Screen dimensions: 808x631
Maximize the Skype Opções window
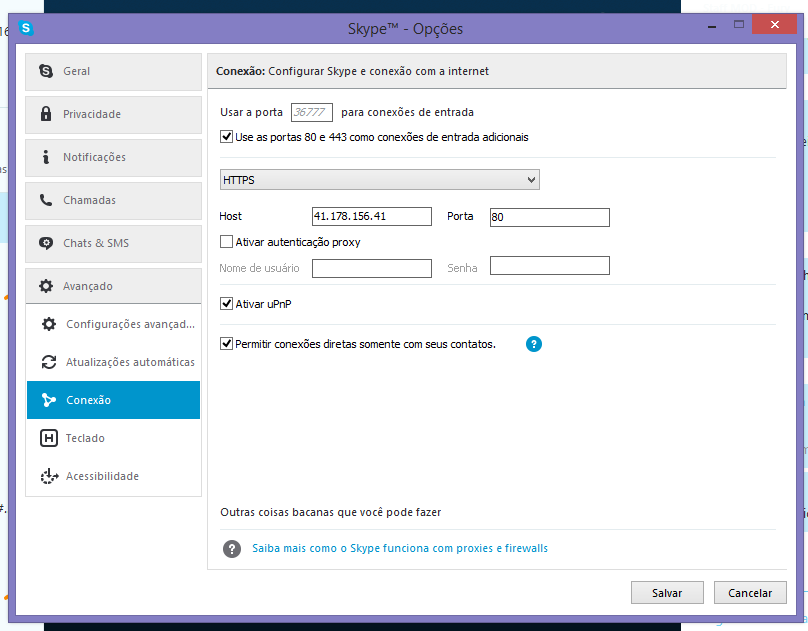pyautogui.click(x=739, y=25)
